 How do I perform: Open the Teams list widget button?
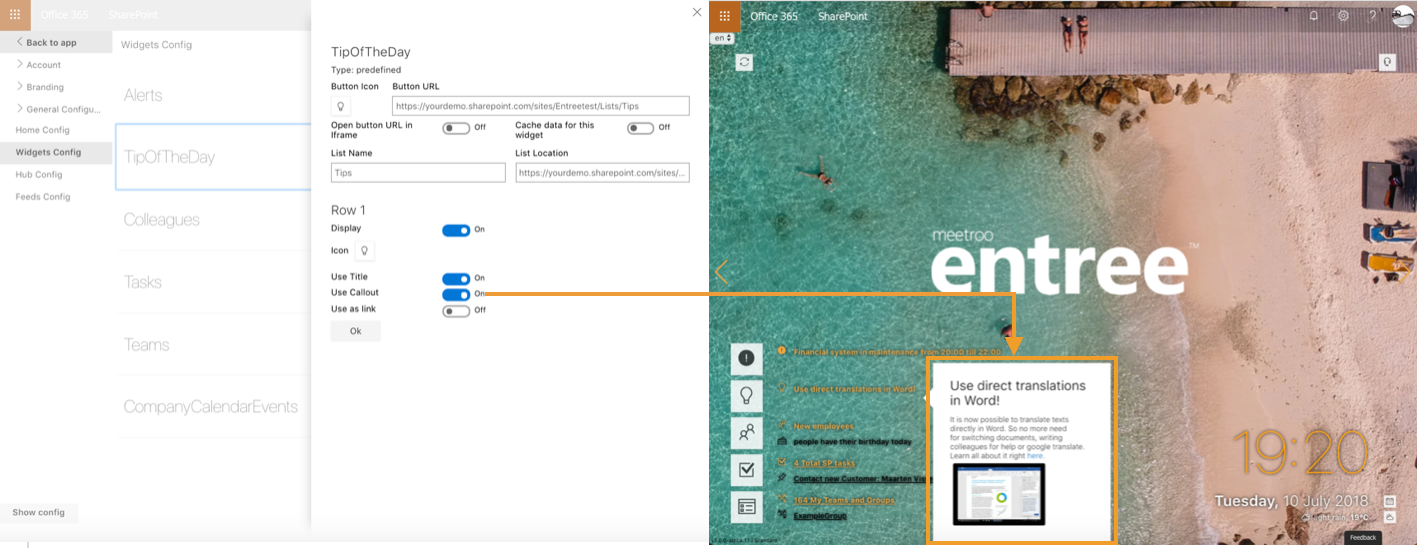point(746,507)
